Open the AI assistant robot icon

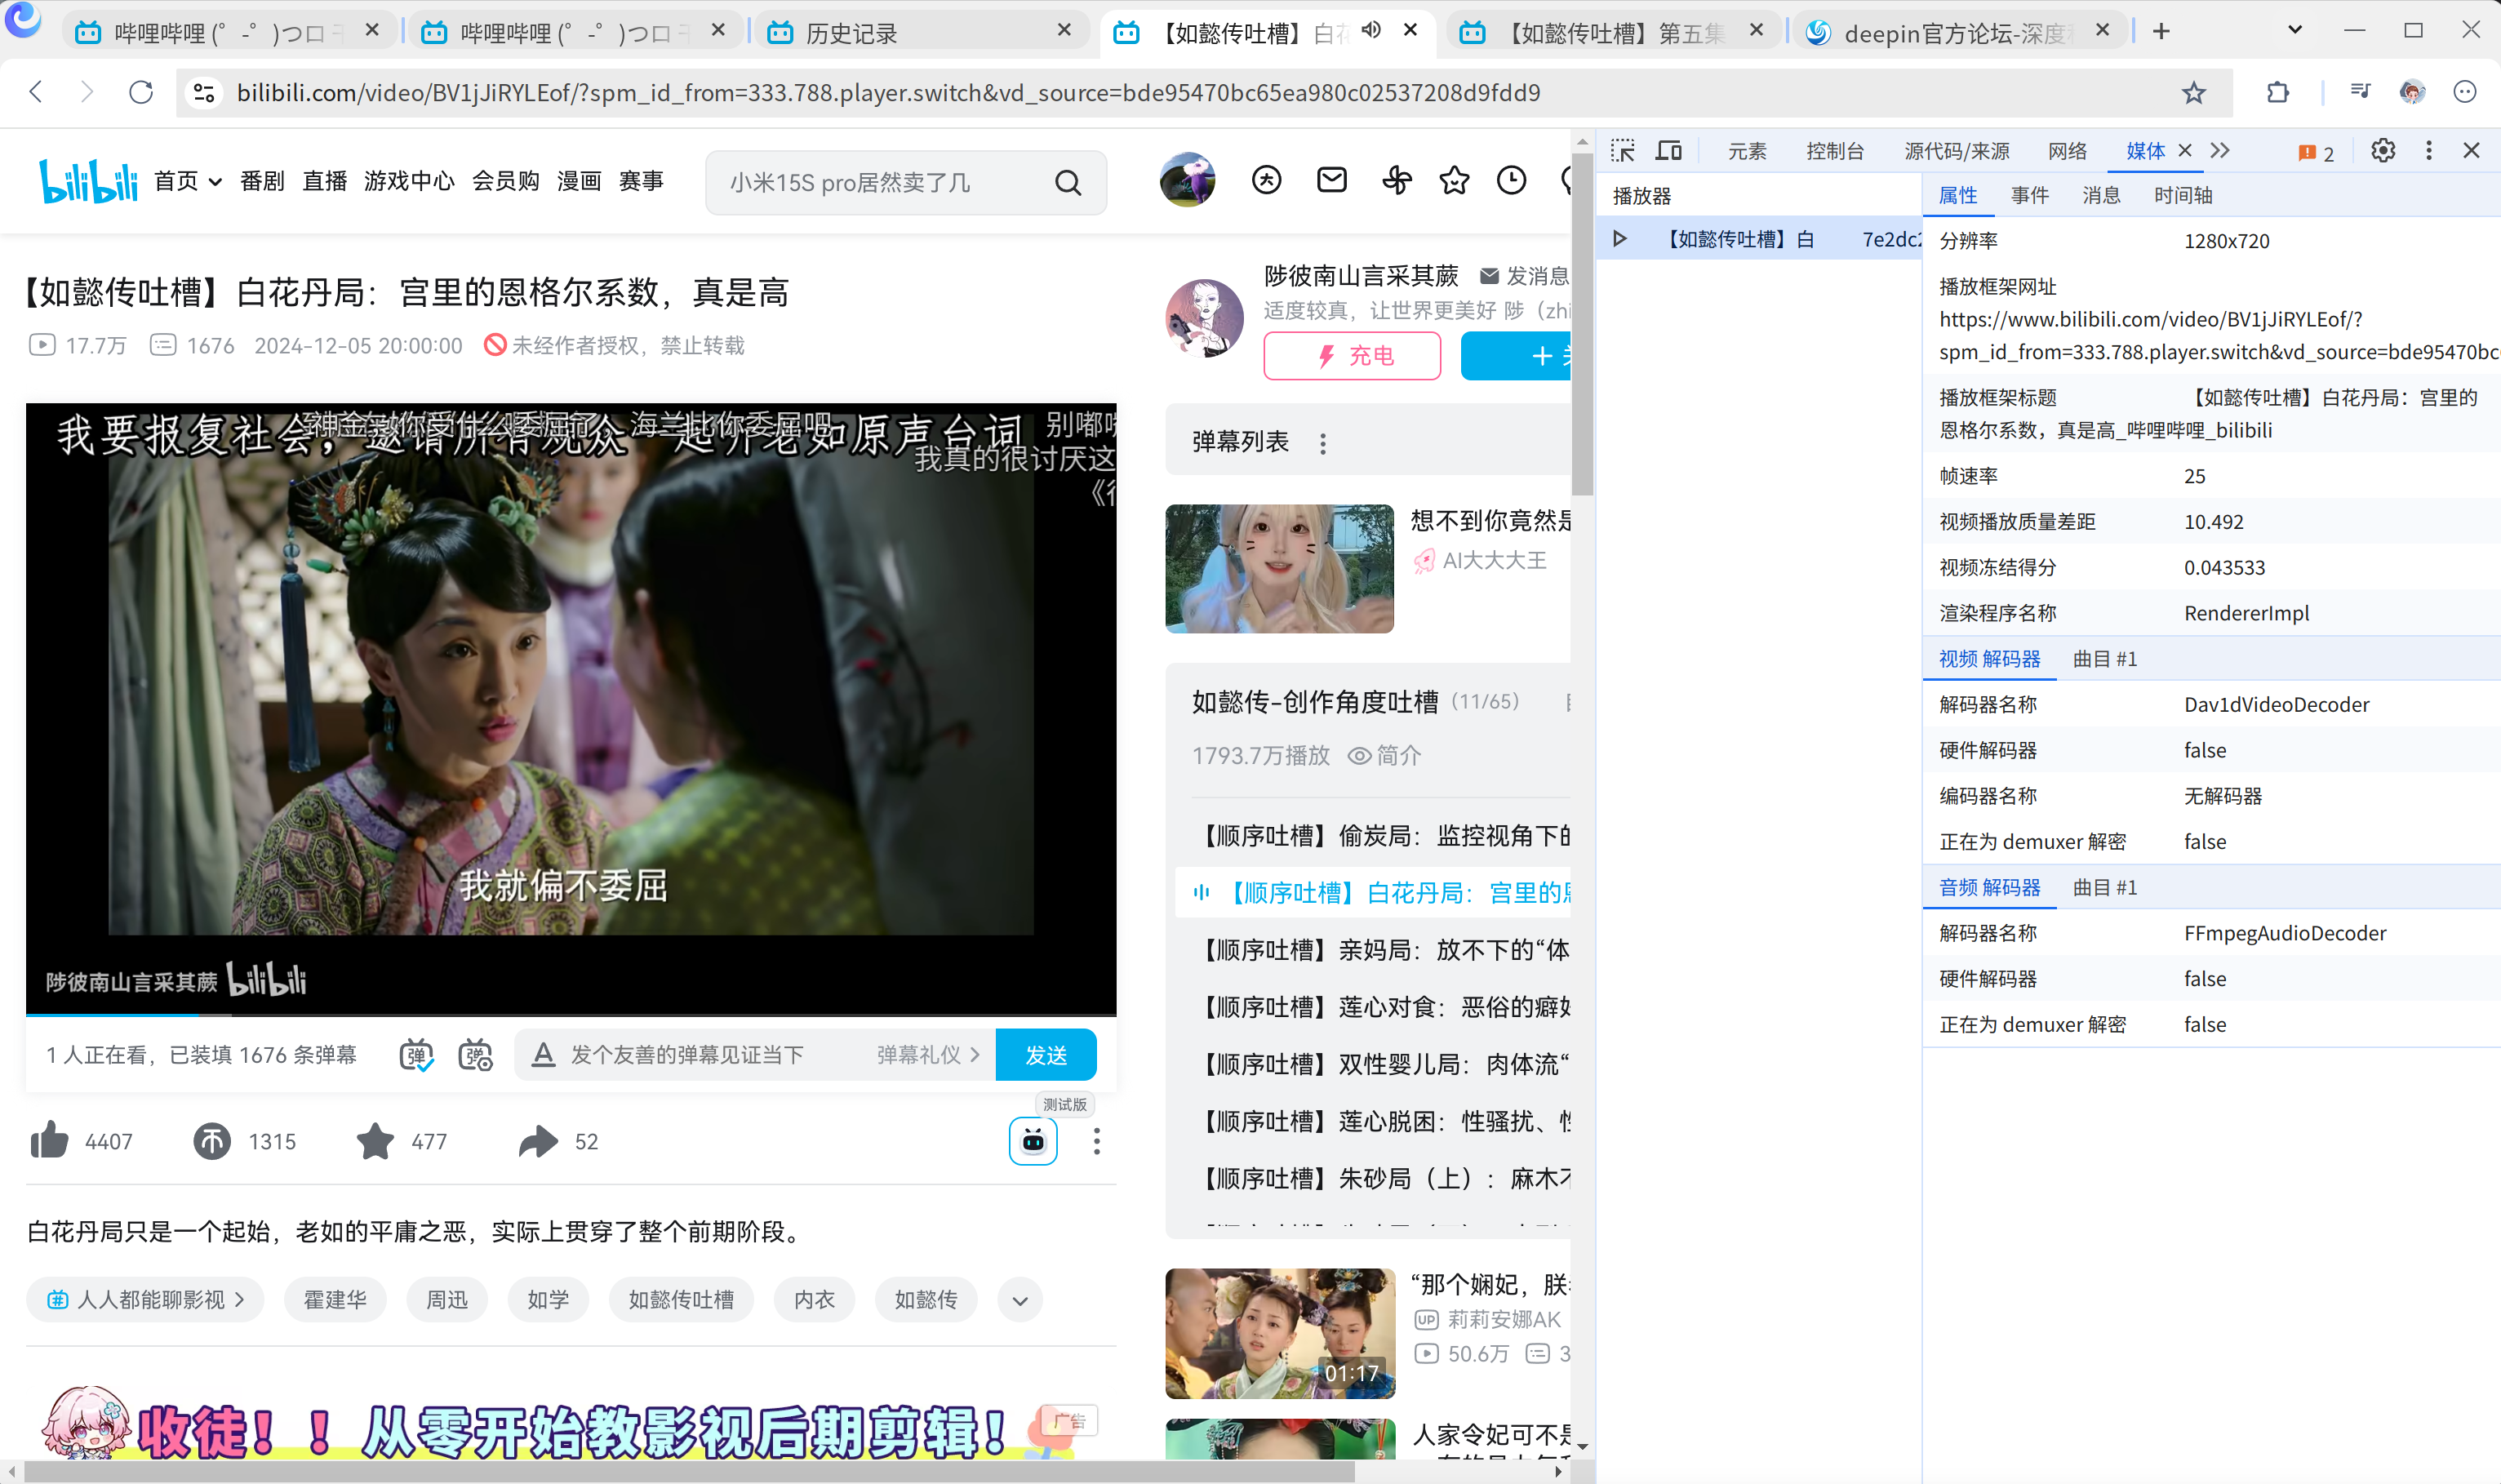[x=1033, y=1141]
